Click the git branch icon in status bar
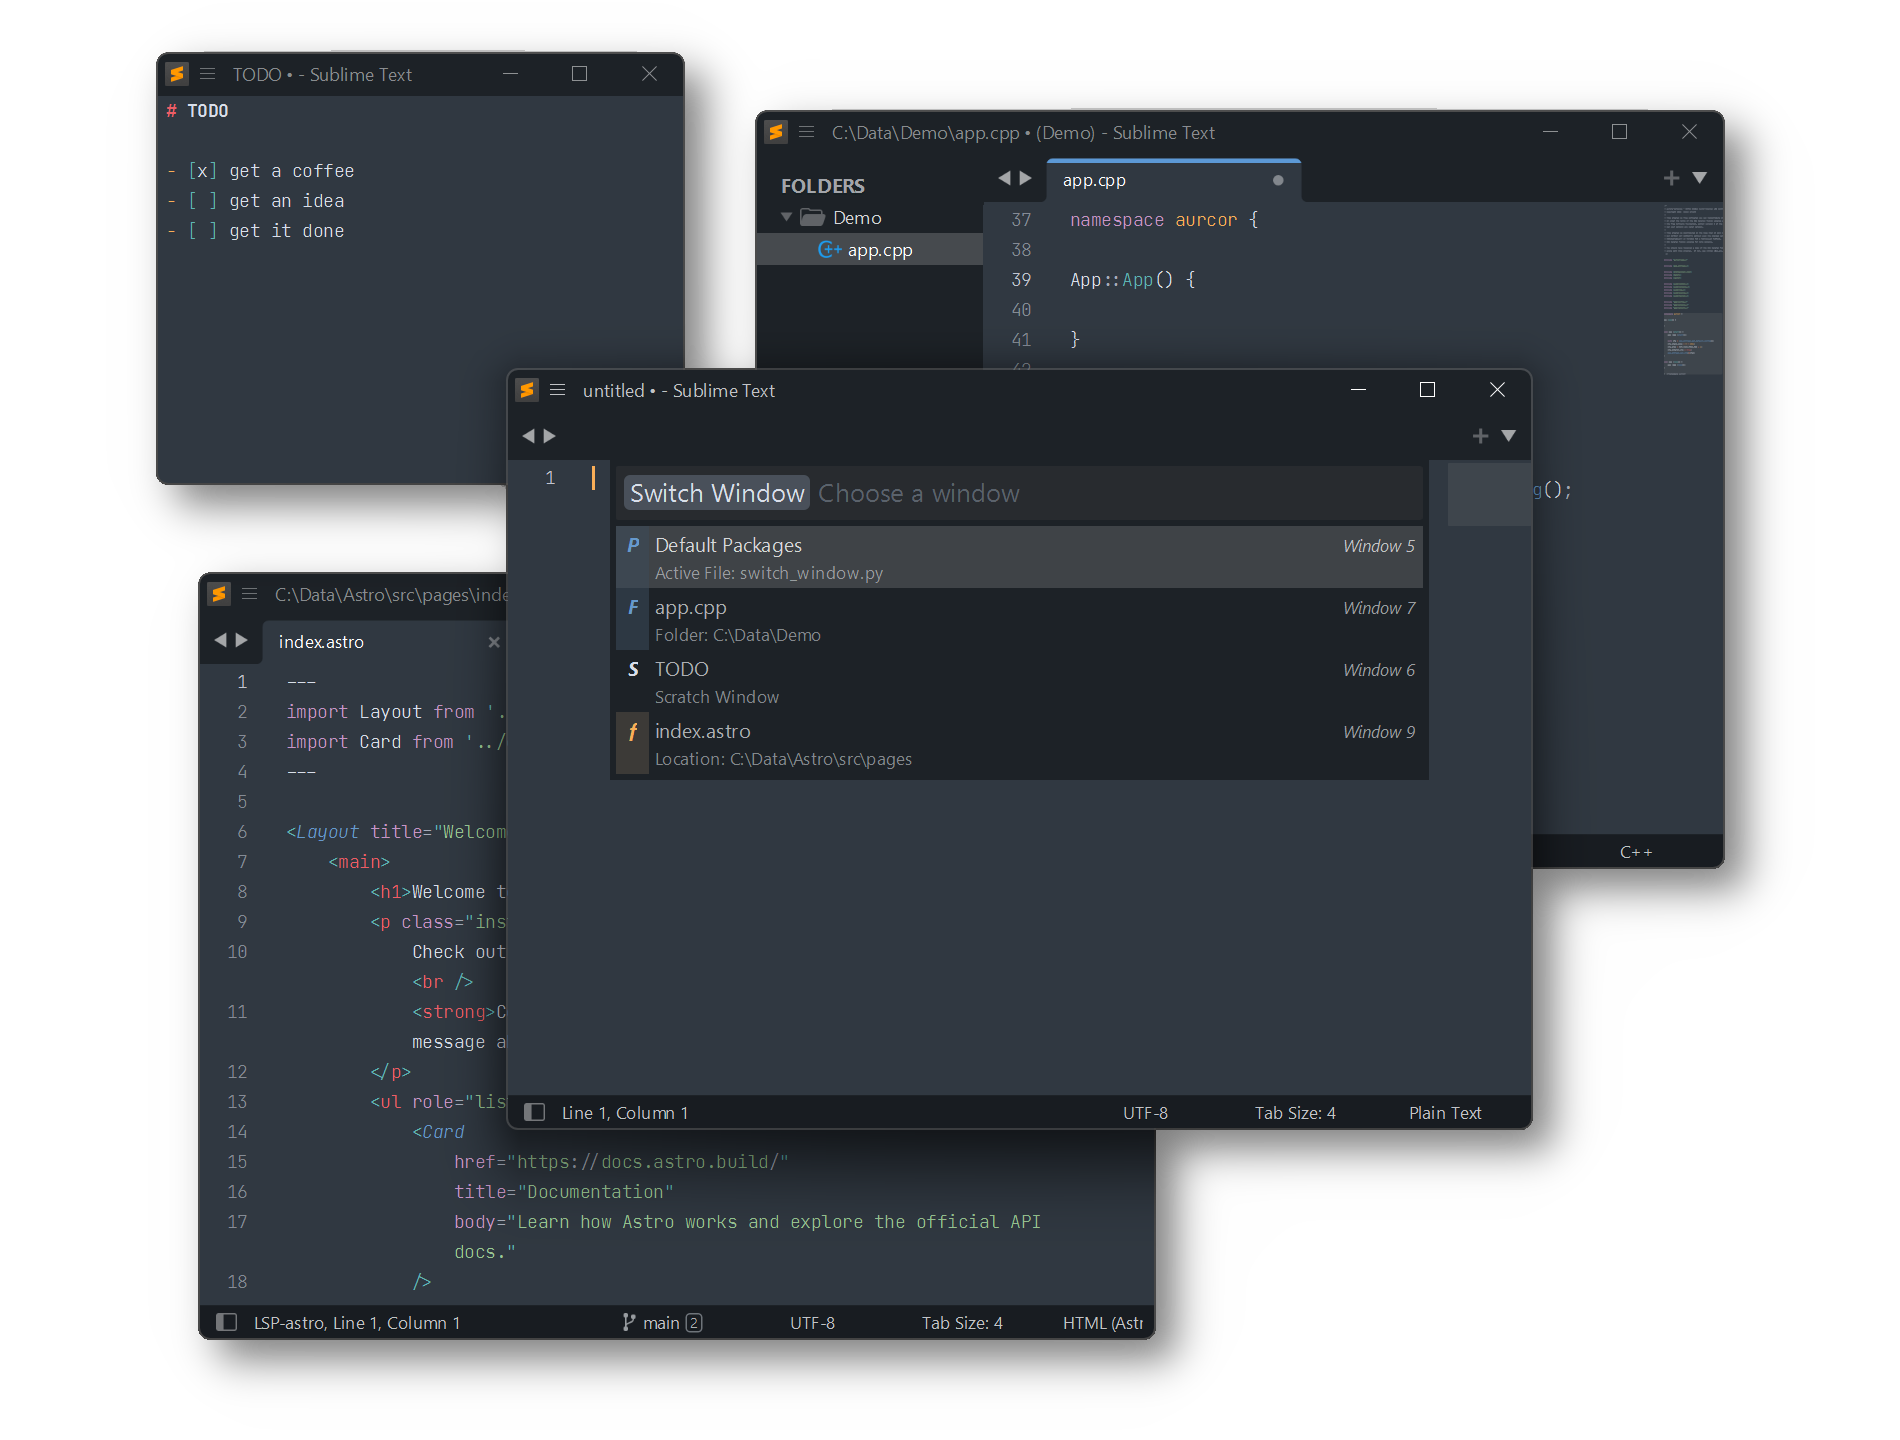1900x1440 pixels. pyautogui.click(x=628, y=1322)
